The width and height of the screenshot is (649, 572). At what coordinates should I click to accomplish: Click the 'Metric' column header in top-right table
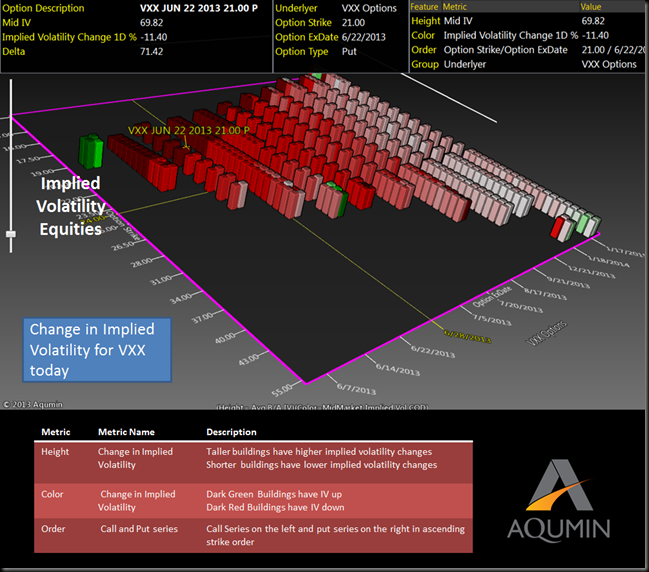click(454, 7)
